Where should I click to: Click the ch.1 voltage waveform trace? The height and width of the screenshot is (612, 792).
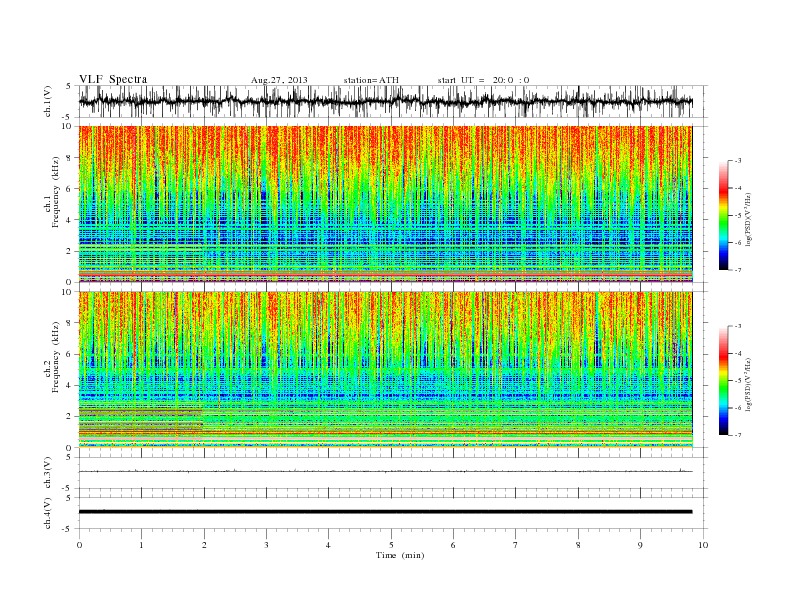click(x=385, y=101)
